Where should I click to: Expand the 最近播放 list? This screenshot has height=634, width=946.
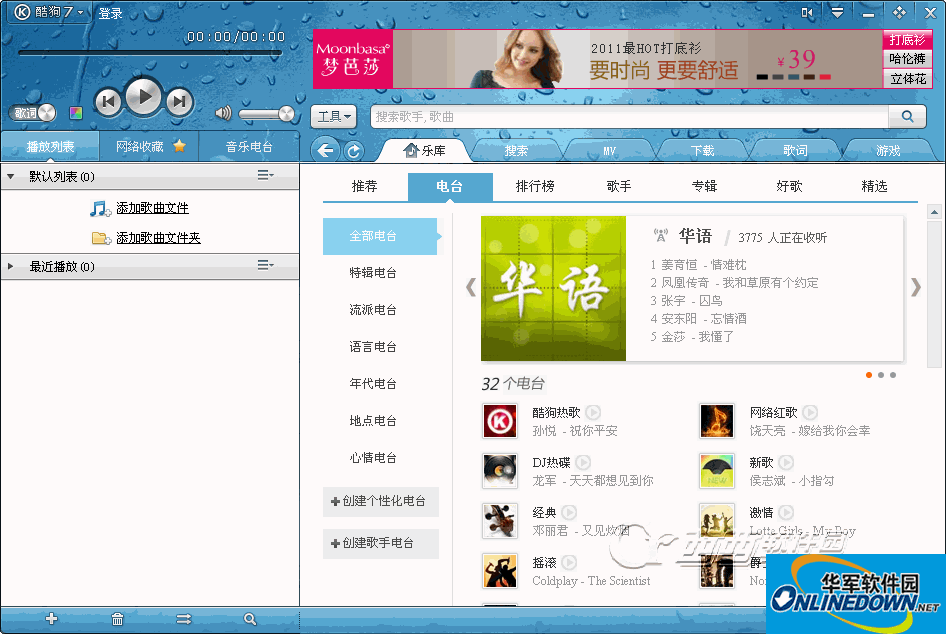pos(11,266)
